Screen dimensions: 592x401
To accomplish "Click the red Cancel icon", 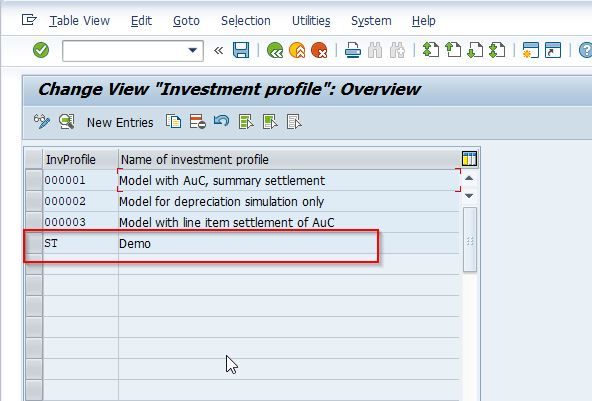I will click(319, 50).
